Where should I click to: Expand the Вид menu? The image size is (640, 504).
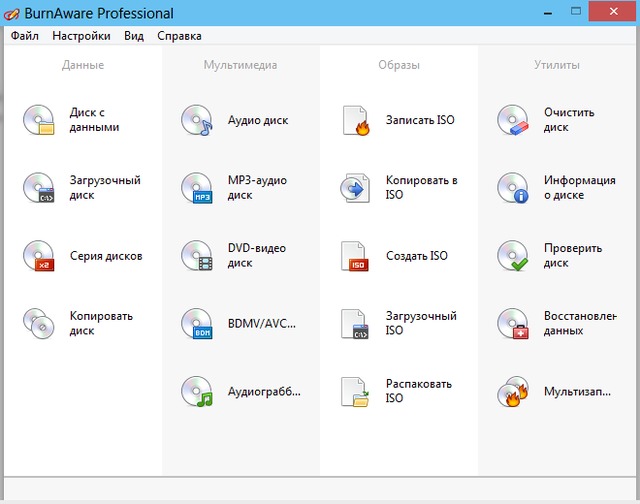click(x=134, y=36)
